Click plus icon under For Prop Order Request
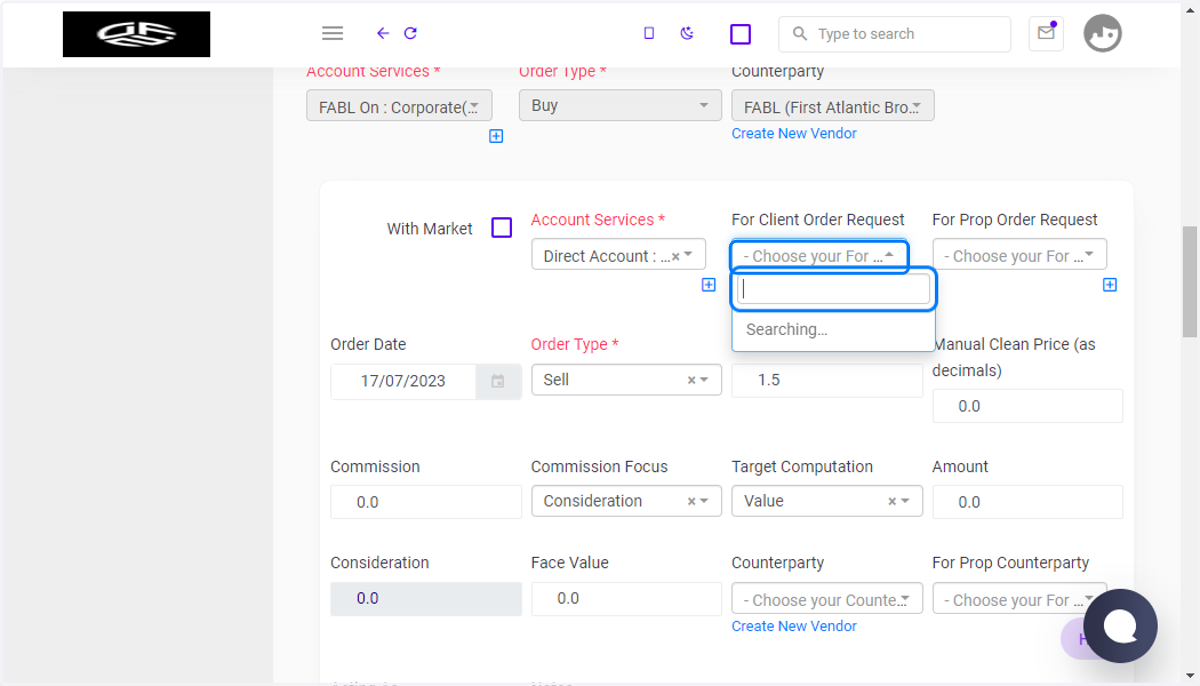The height and width of the screenshot is (686, 1200). (1110, 285)
